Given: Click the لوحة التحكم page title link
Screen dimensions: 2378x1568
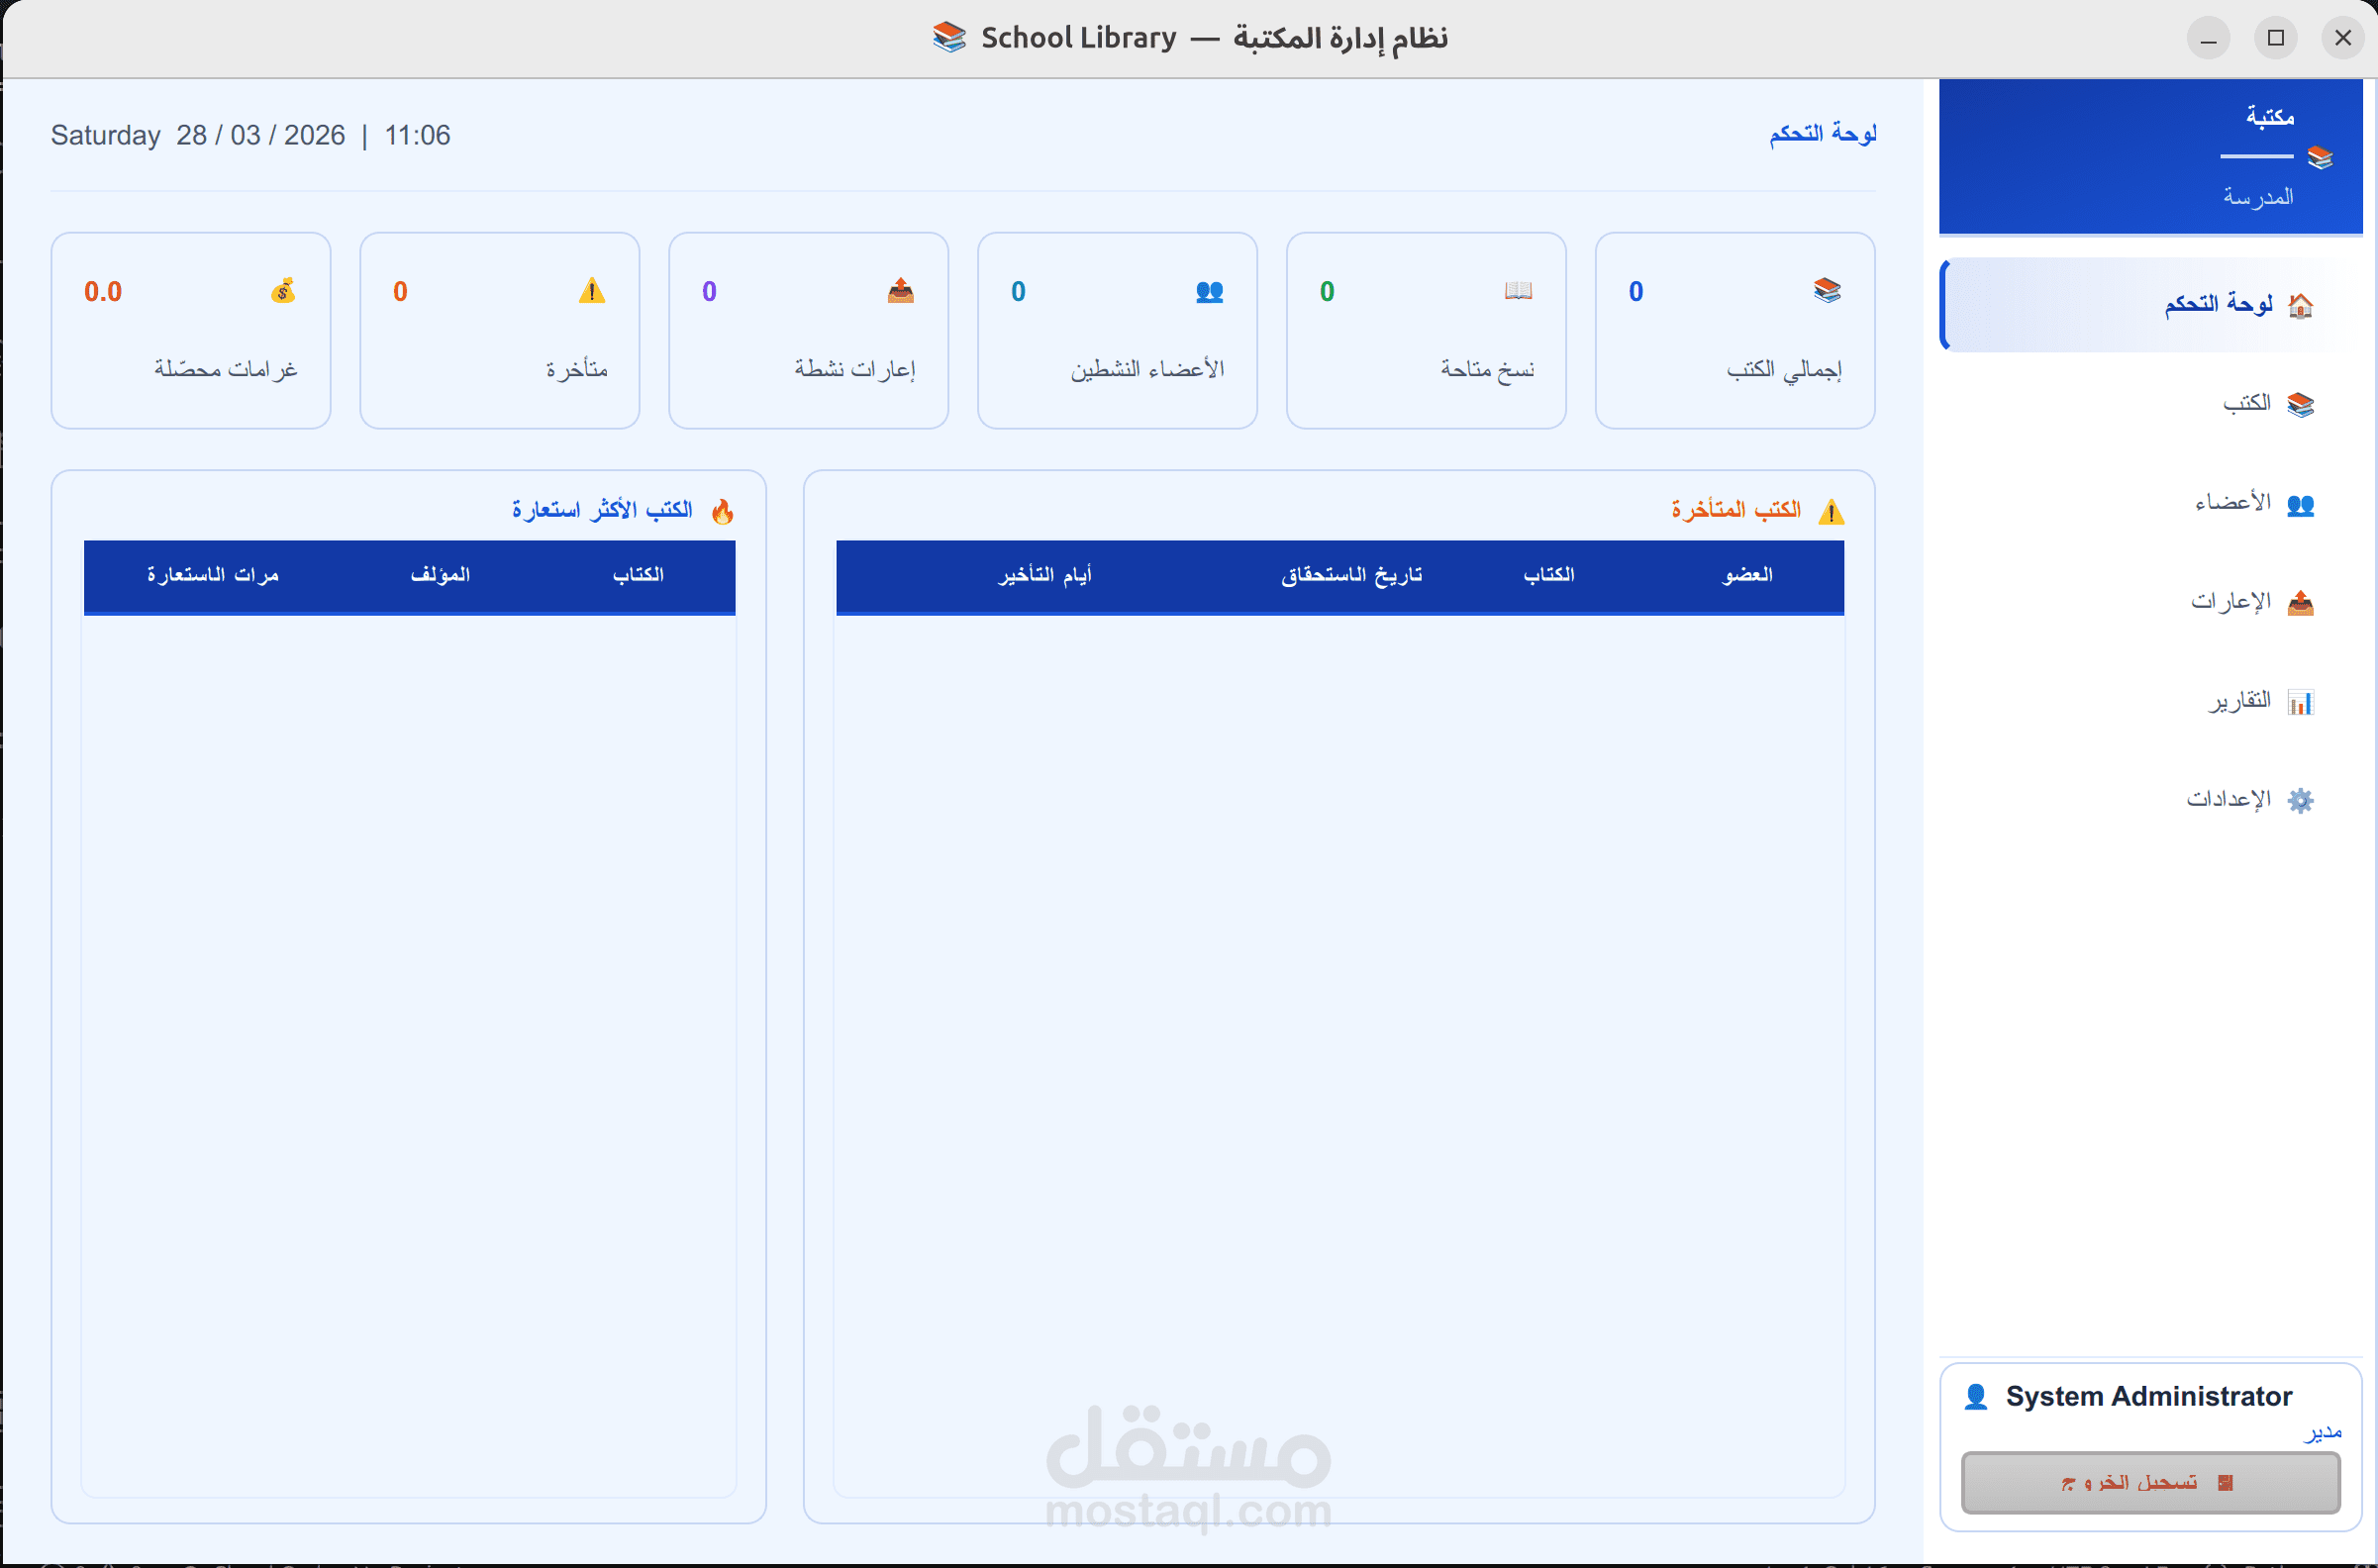Looking at the screenshot, I should point(1822,134).
